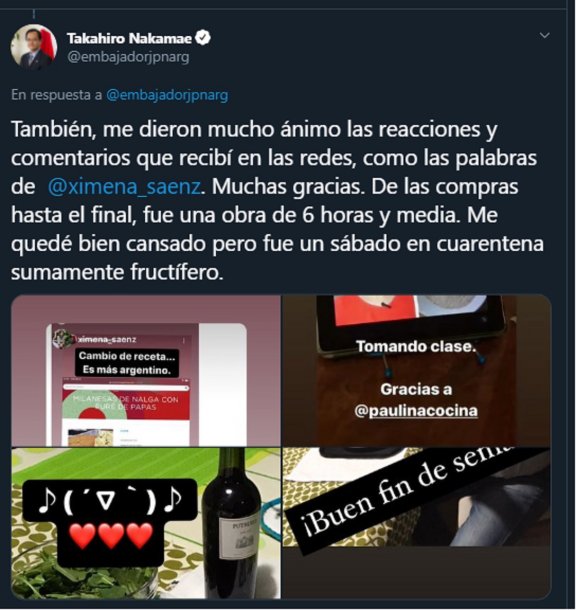Click the ximena_saenz story avatar icon
The width and height of the screenshot is (576, 610).
[x=61, y=337]
